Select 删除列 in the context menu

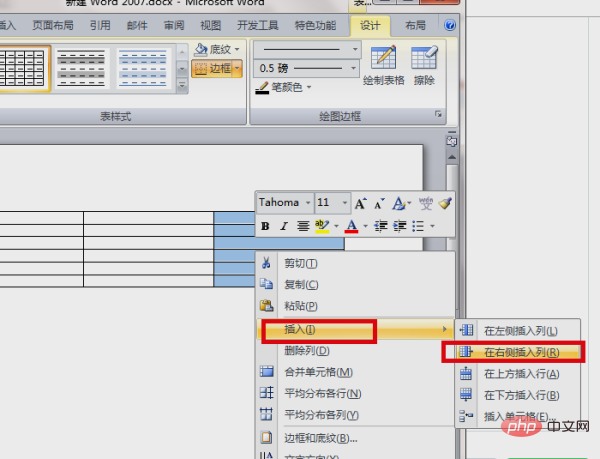coord(307,351)
